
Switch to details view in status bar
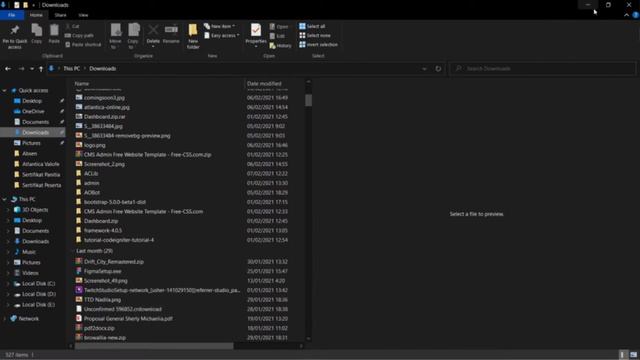[622, 355]
